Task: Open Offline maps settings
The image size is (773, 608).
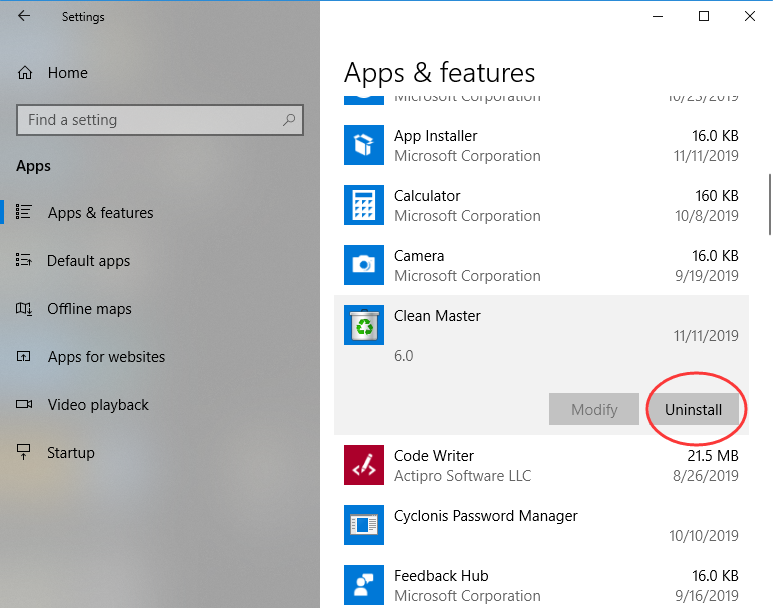Action: [89, 309]
